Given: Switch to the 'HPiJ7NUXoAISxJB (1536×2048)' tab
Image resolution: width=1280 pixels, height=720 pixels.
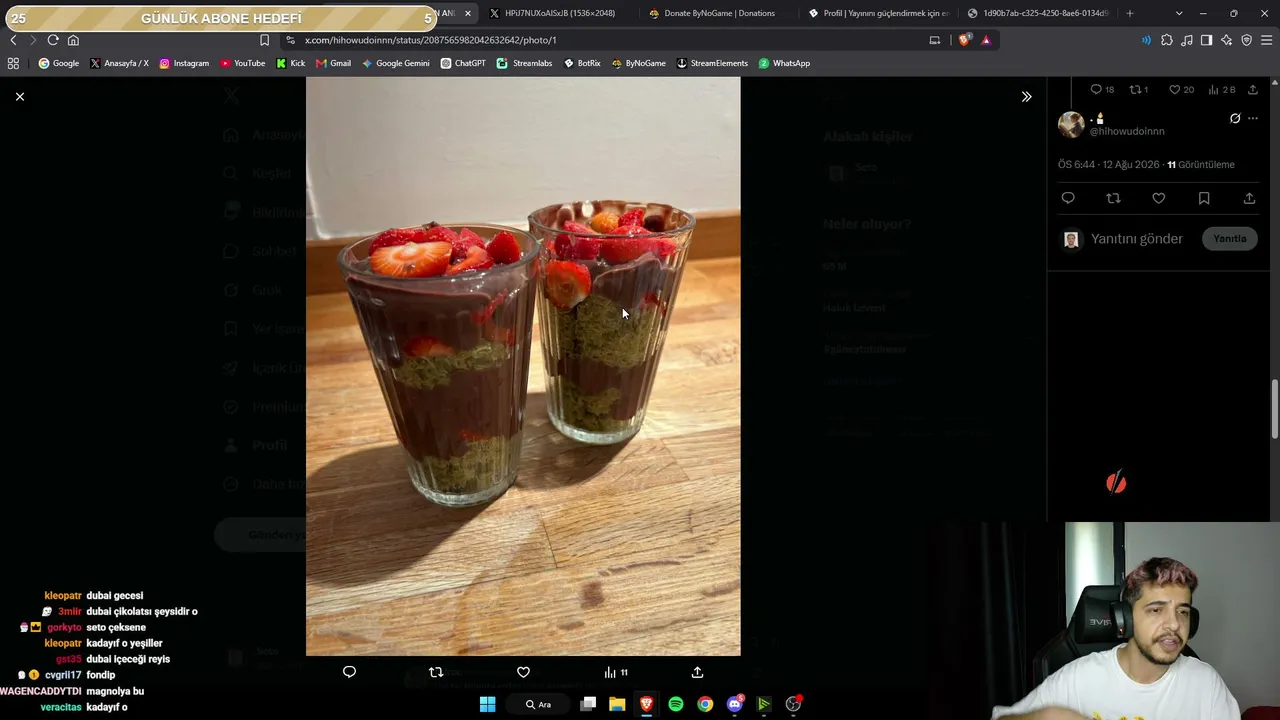Looking at the screenshot, I should [560, 13].
